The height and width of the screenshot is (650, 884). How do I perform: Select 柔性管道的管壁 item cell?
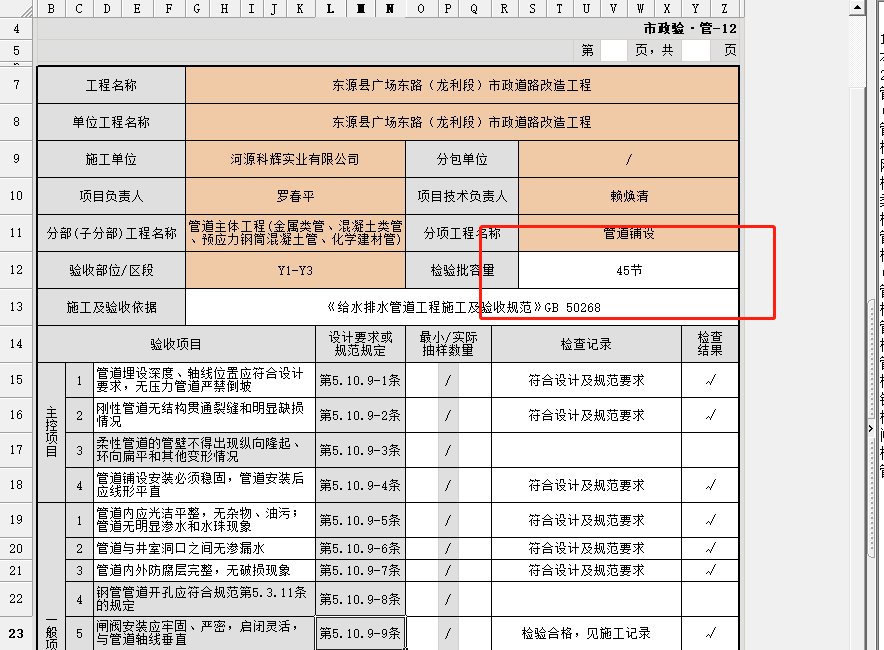pos(204,450)
